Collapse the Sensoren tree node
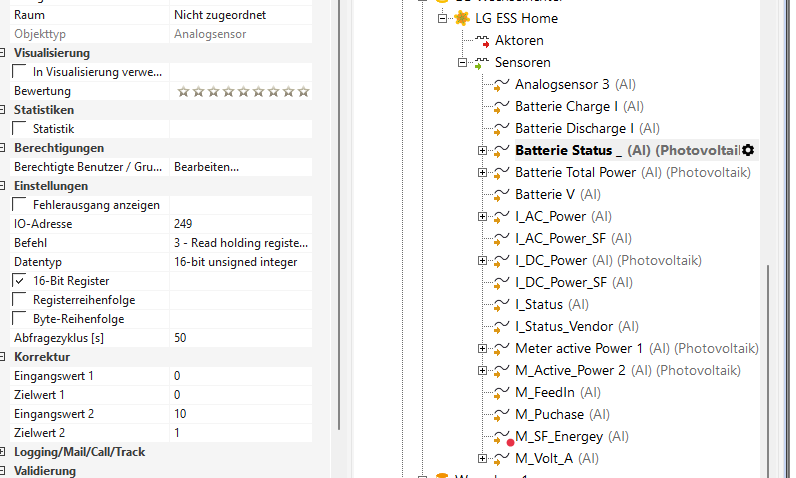 click(x=463, y=62)
